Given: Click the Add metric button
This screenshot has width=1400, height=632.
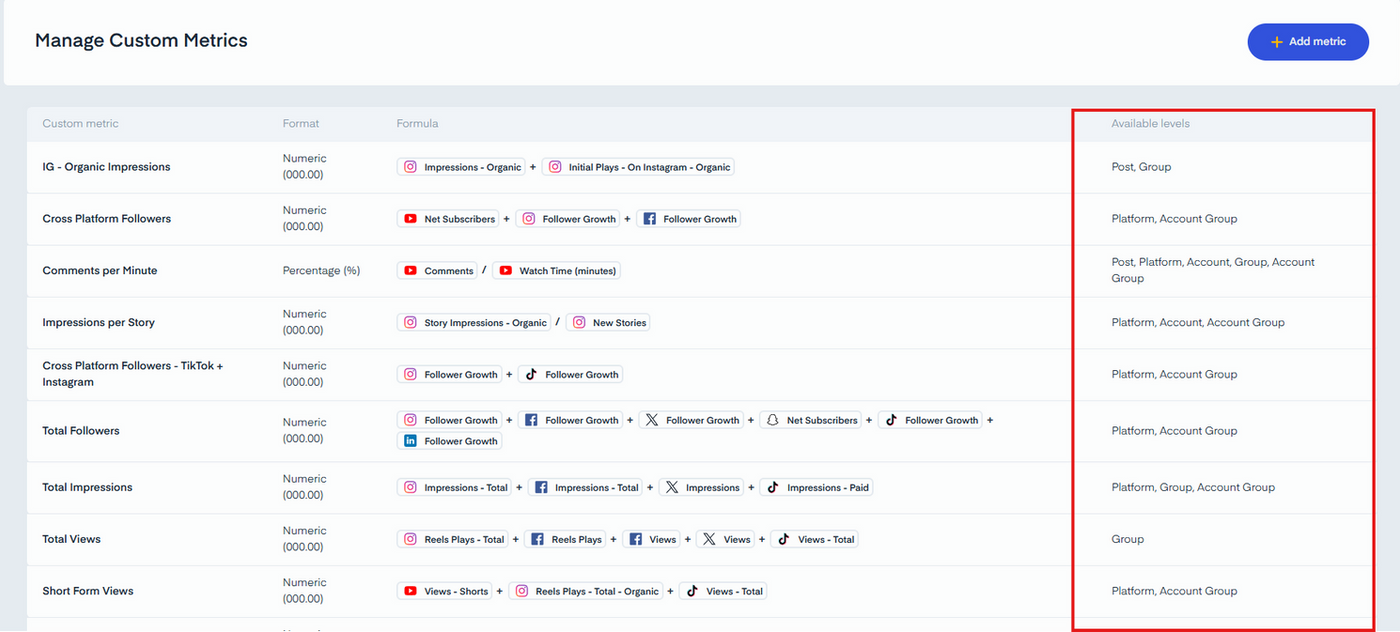Looking at the screenshot, I should tap(1308, 42).
